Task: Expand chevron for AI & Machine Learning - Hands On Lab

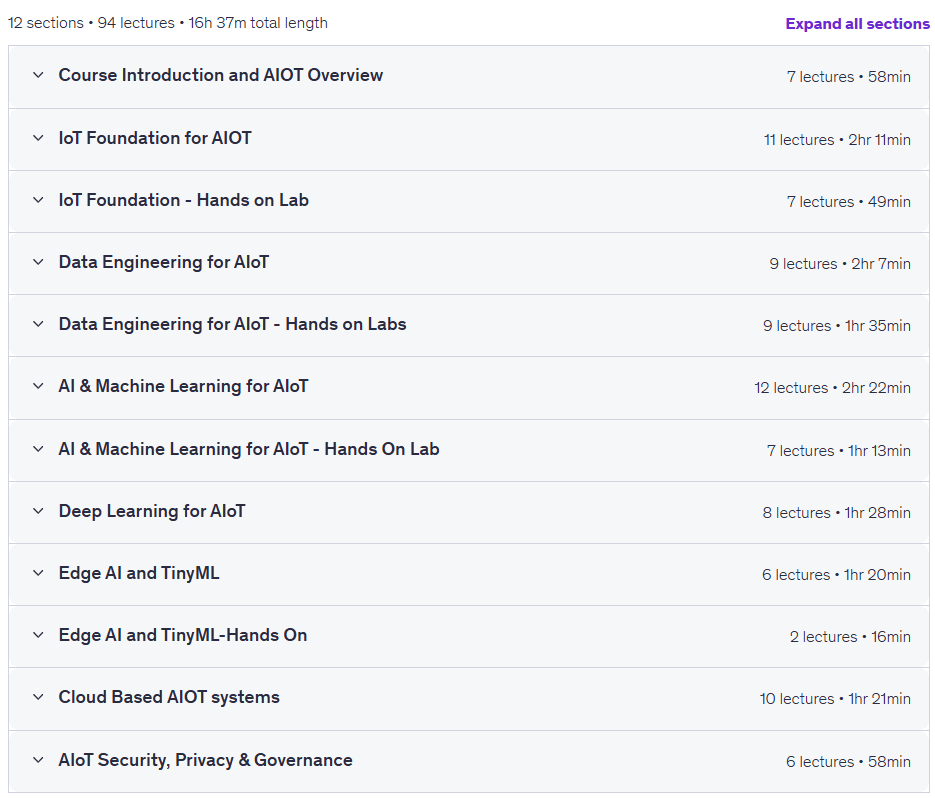Action: click(38, 449)
